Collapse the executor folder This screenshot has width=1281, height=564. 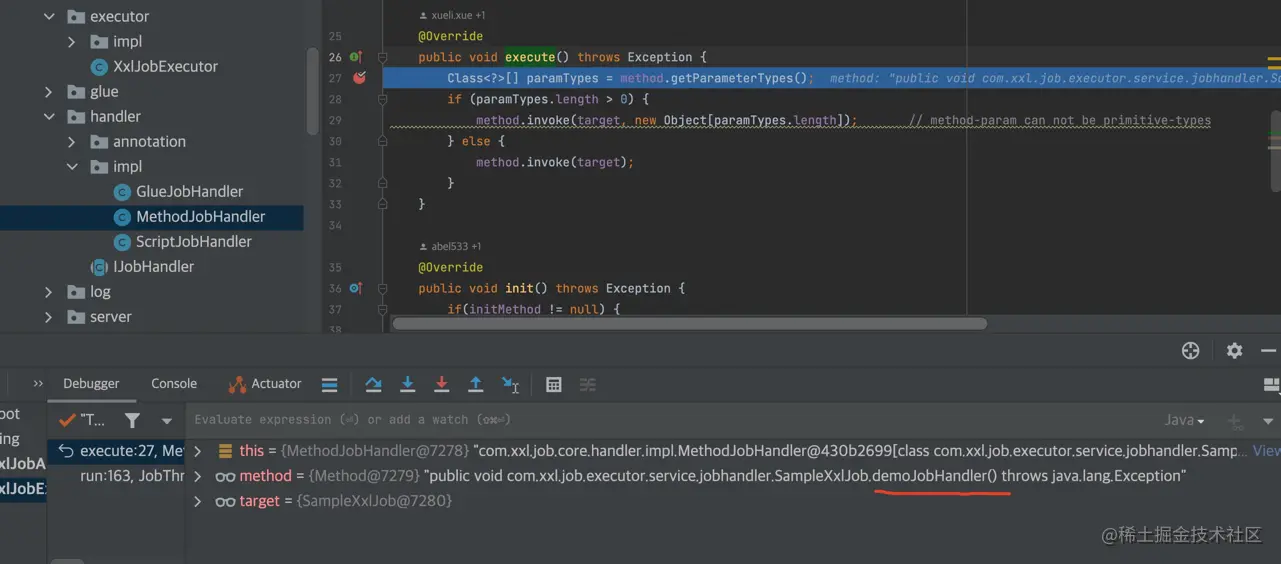(x=49, y=17)
